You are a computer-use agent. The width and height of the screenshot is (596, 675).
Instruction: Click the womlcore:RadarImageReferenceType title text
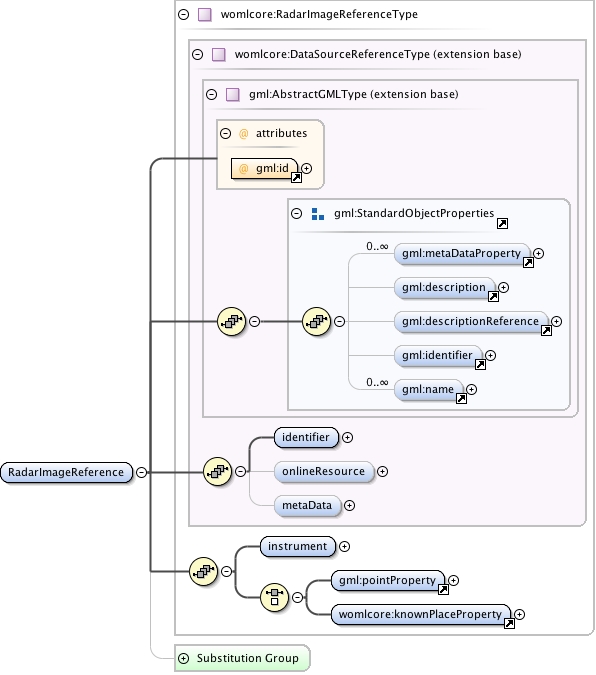pos(319,15)
